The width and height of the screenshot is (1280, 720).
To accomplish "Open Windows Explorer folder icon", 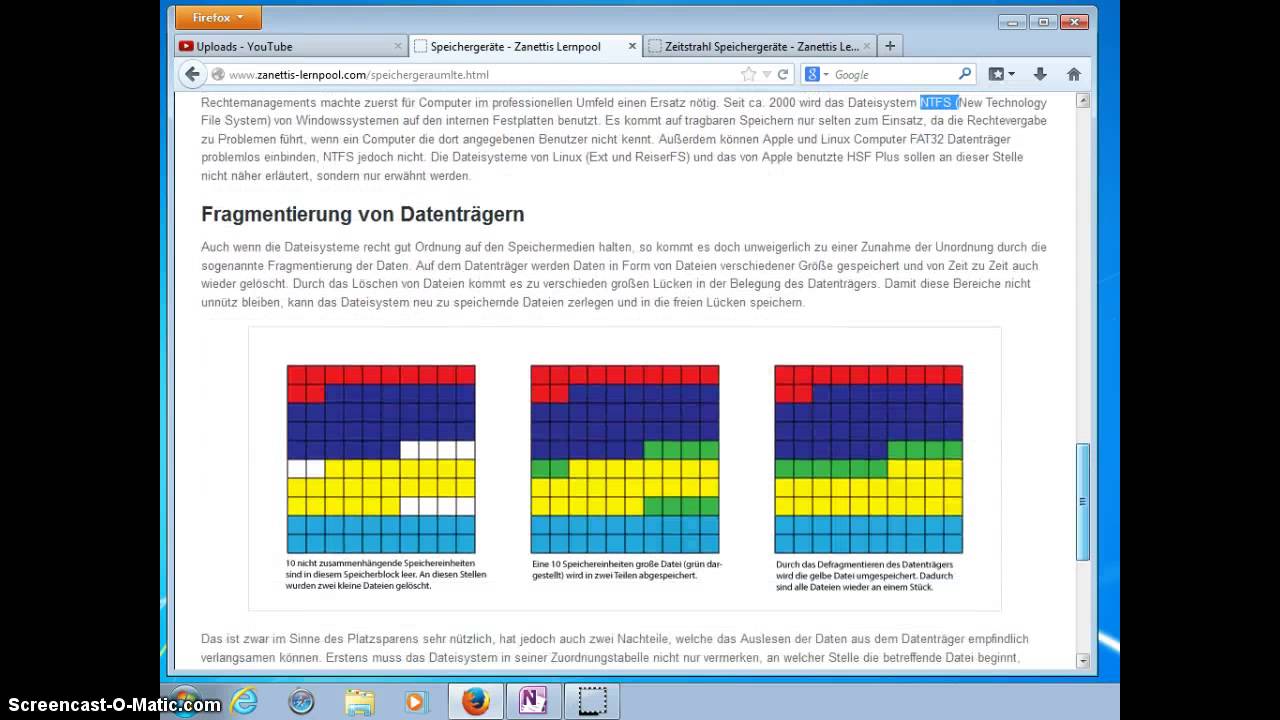I will [x=359, y=701].
